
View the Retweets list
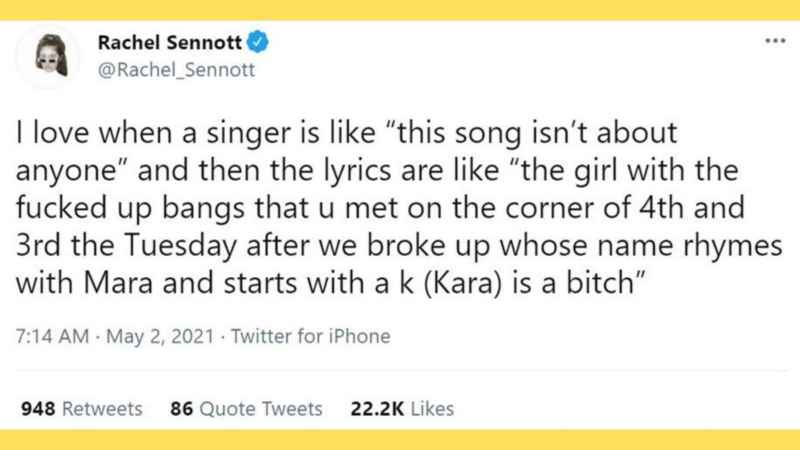point(102,408)
